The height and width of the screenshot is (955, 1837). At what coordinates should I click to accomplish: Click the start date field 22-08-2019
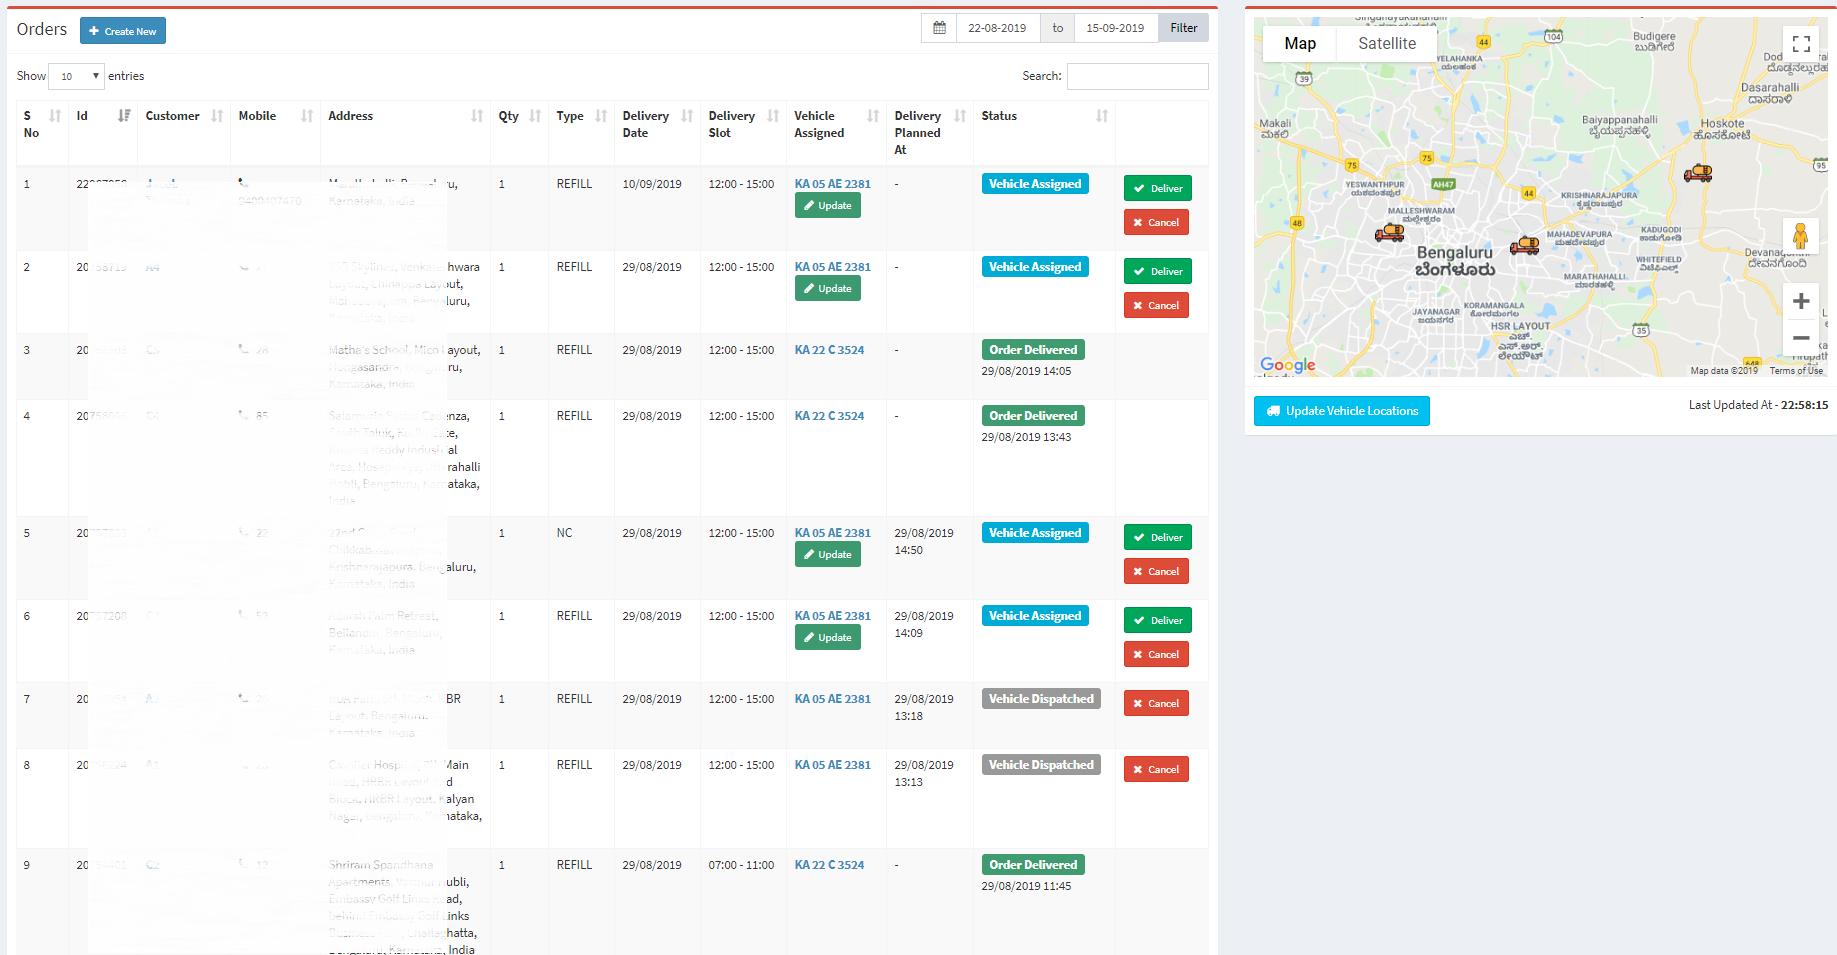pos(998,28)
